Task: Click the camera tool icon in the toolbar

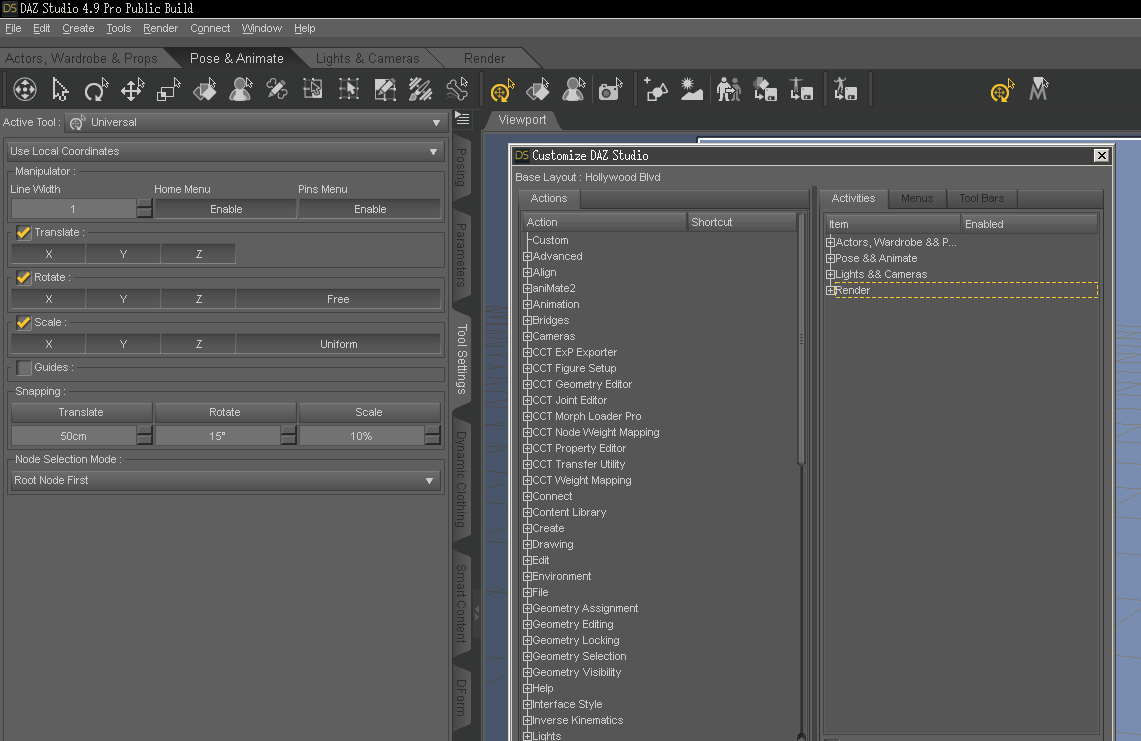Action: coord(609,91)
